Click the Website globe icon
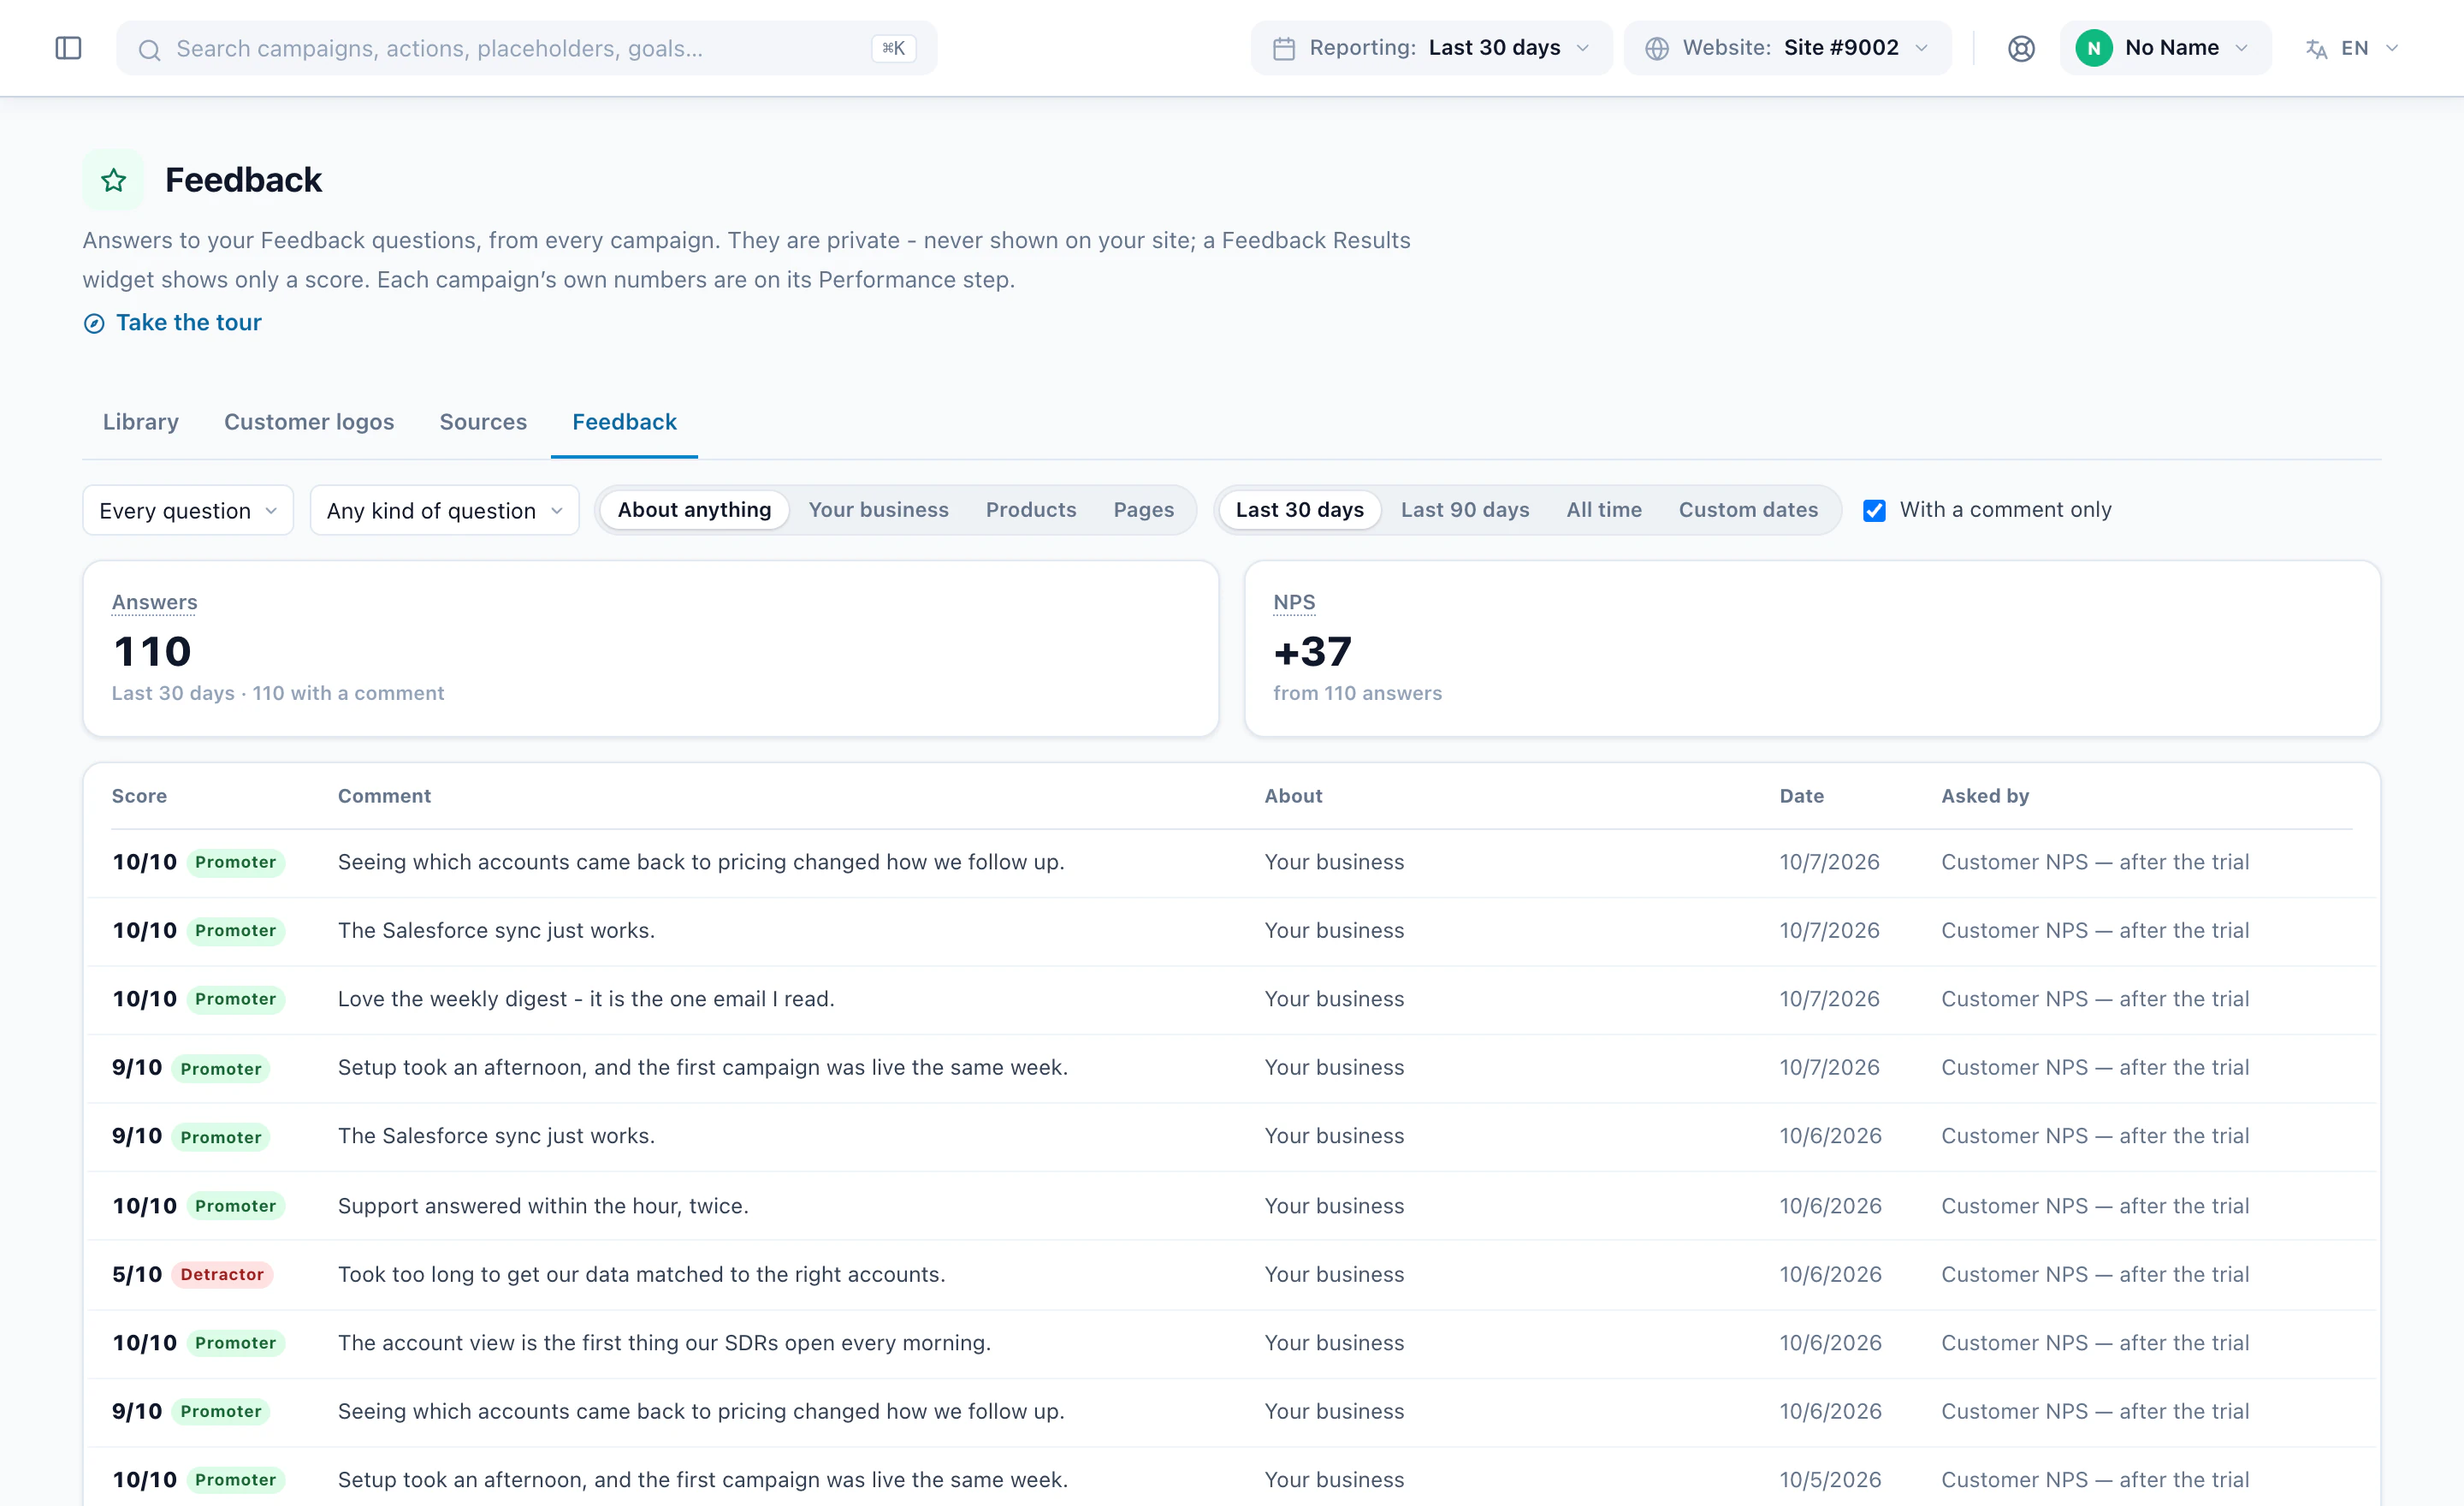Viewport: 2464px width, 1506px height. point(1657,48)
